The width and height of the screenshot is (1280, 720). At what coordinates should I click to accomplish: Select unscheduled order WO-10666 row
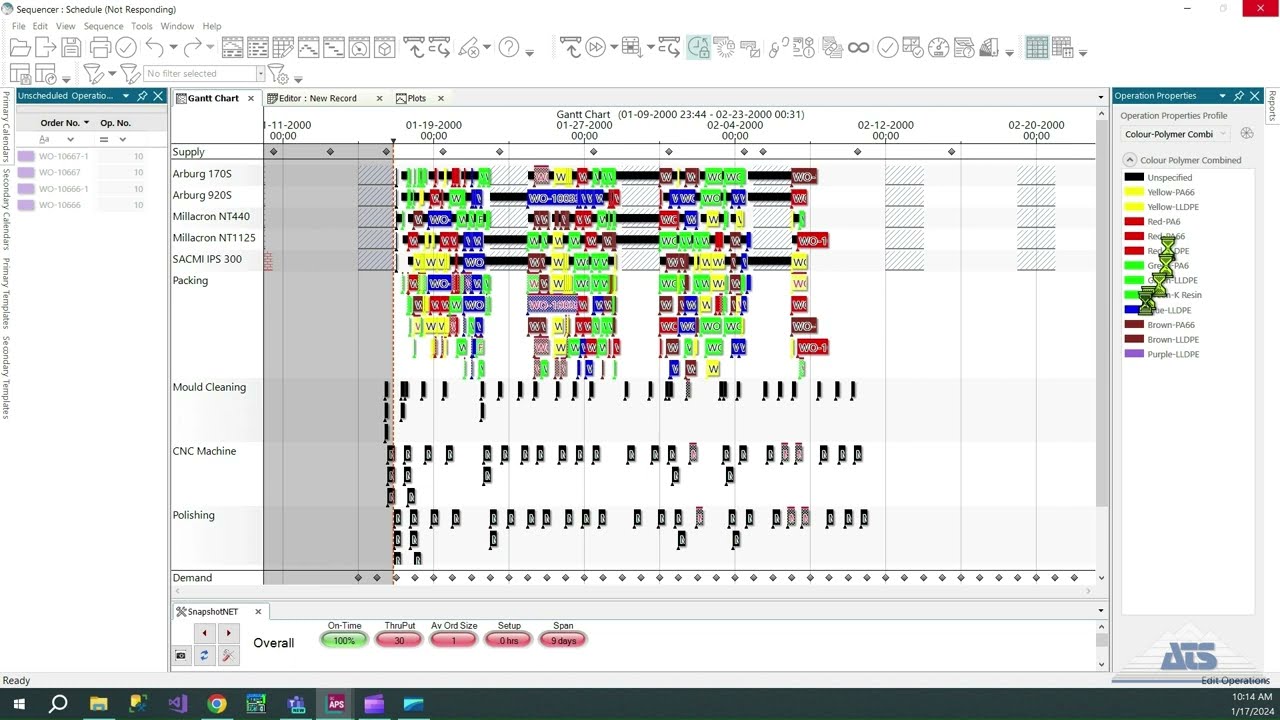(80, 205)
